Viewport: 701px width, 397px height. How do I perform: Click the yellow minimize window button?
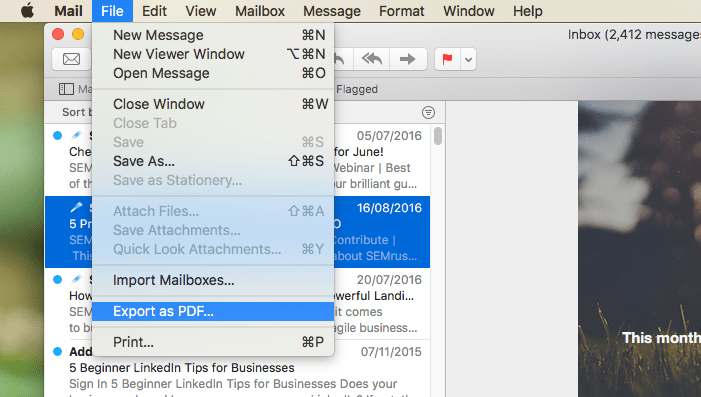(x=78, y=34)
